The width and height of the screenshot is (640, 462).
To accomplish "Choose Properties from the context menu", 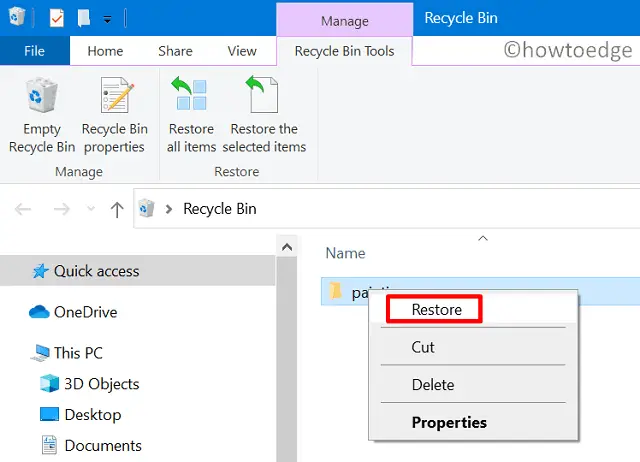I will click(473, 422).
